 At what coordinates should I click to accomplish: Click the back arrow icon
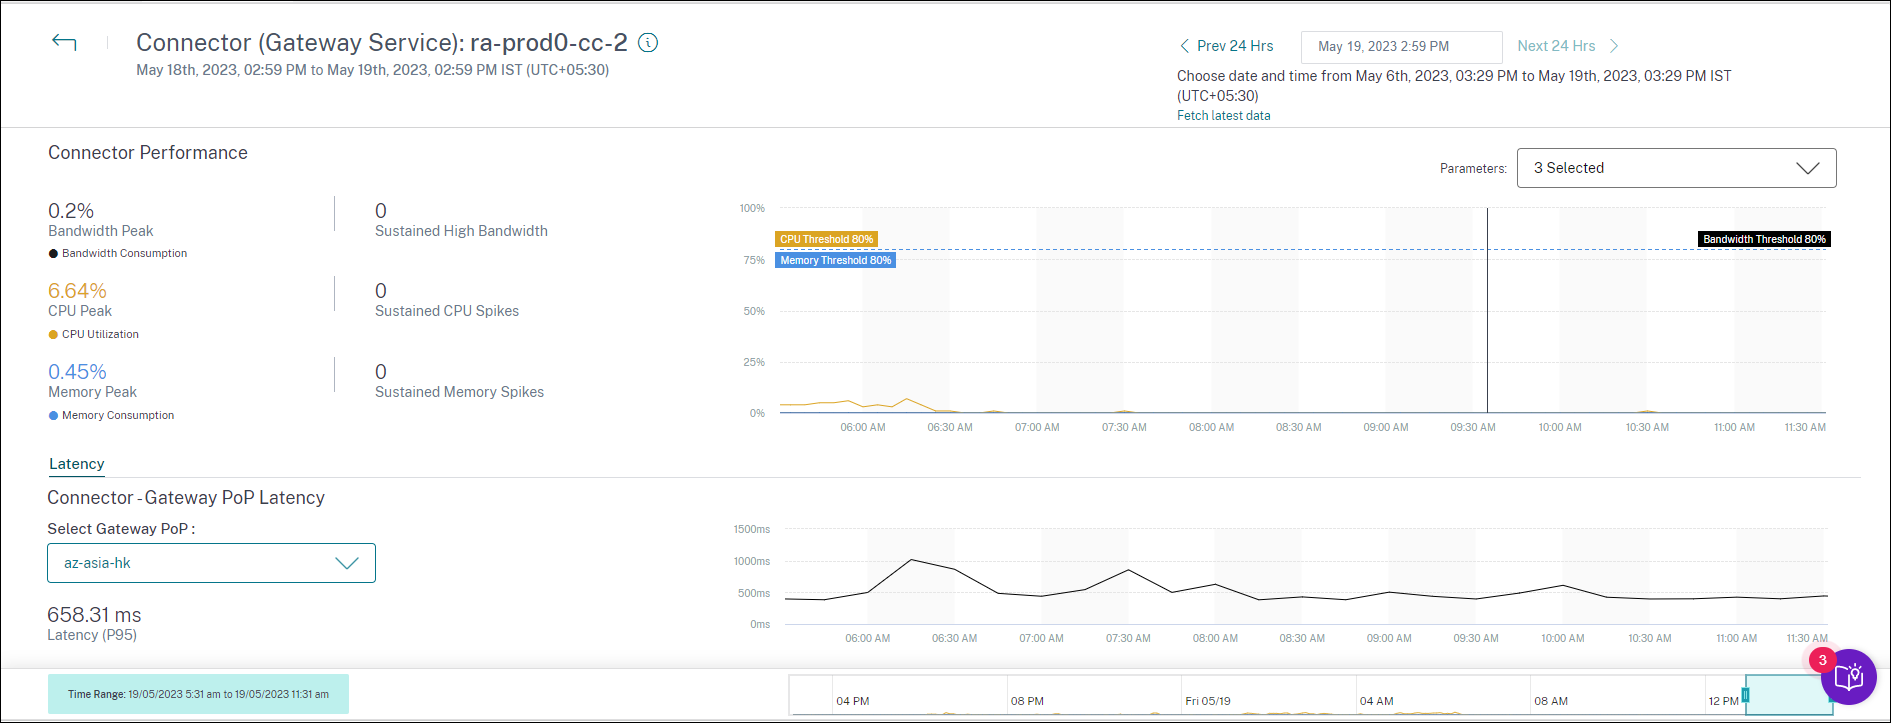pyautogui.click(x=64, y=42)
